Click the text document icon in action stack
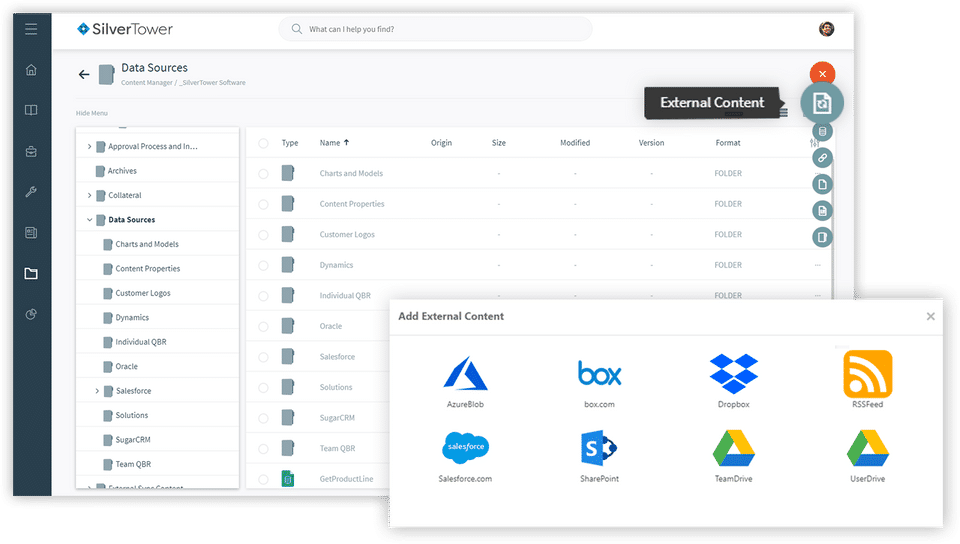Image resolution: width=960 pixels, height=544 pixels. tap(822, 211)
